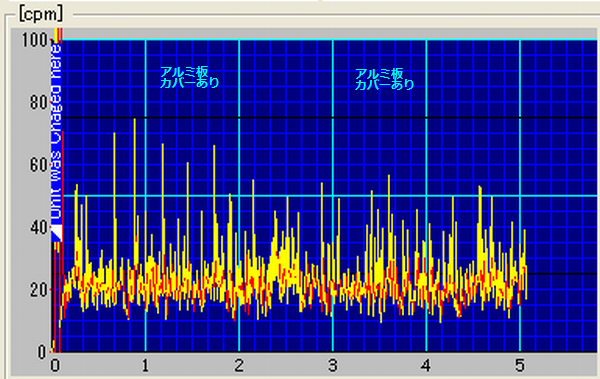Image resolution: width=600 pixels, height=379 pixels.
Task: Click the 80 label on the y-axis
Action: pyautogui.click(x=39, y=103)
